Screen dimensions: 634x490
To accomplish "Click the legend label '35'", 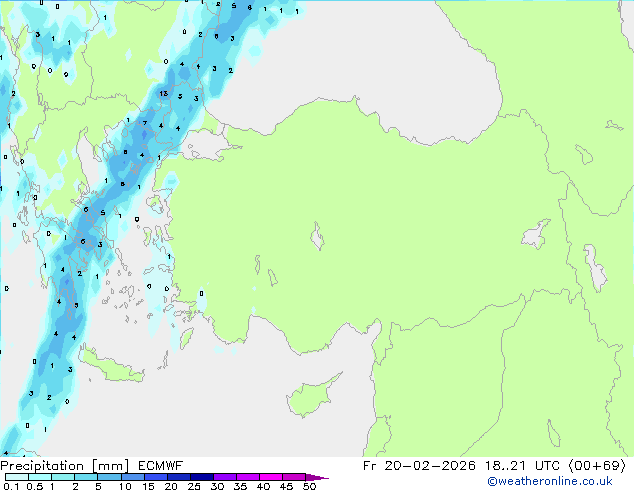I will click(x=240, y=486).
